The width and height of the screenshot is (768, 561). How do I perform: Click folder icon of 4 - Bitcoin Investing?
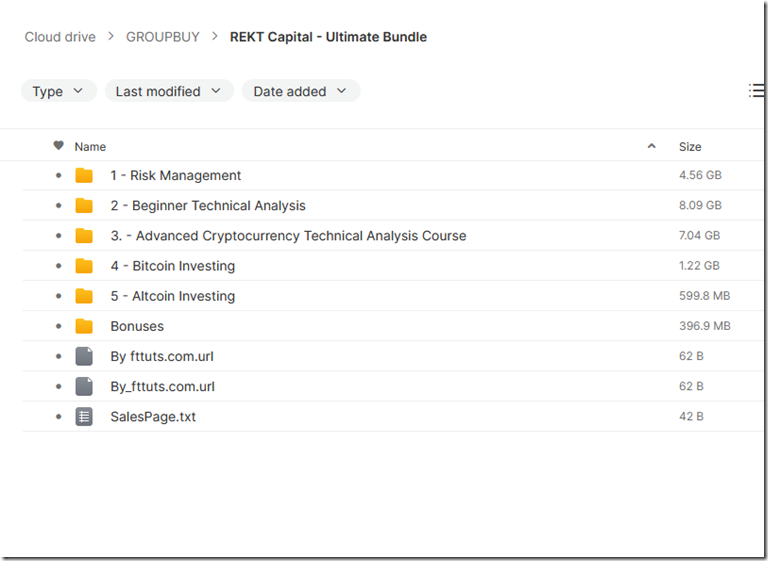pyautogui.click(x=84, y=266)
